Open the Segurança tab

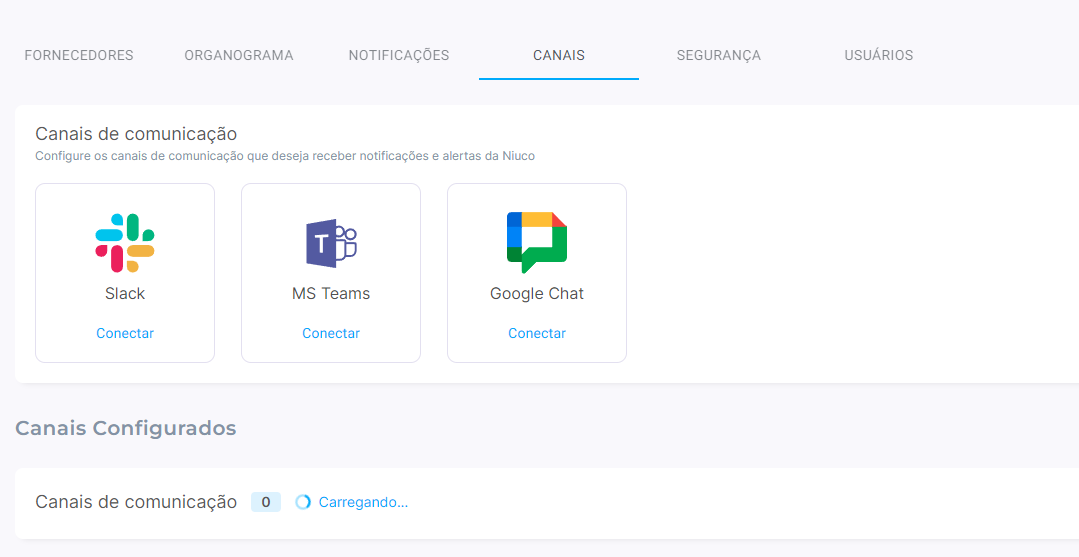718,55
